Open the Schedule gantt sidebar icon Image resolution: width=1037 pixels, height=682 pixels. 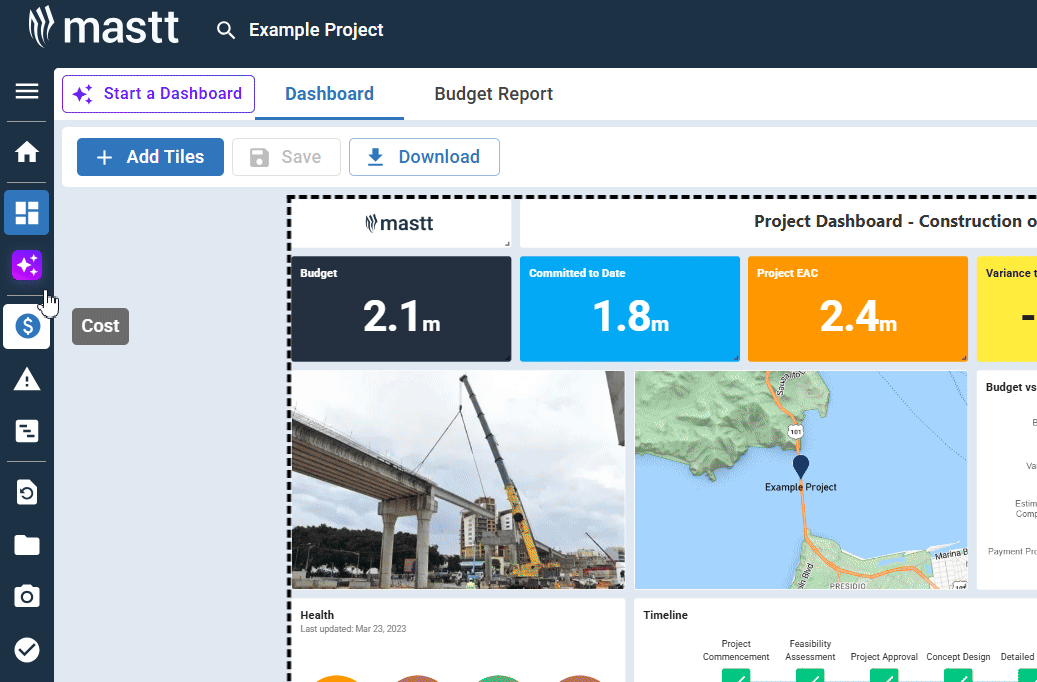click(27, 432)
